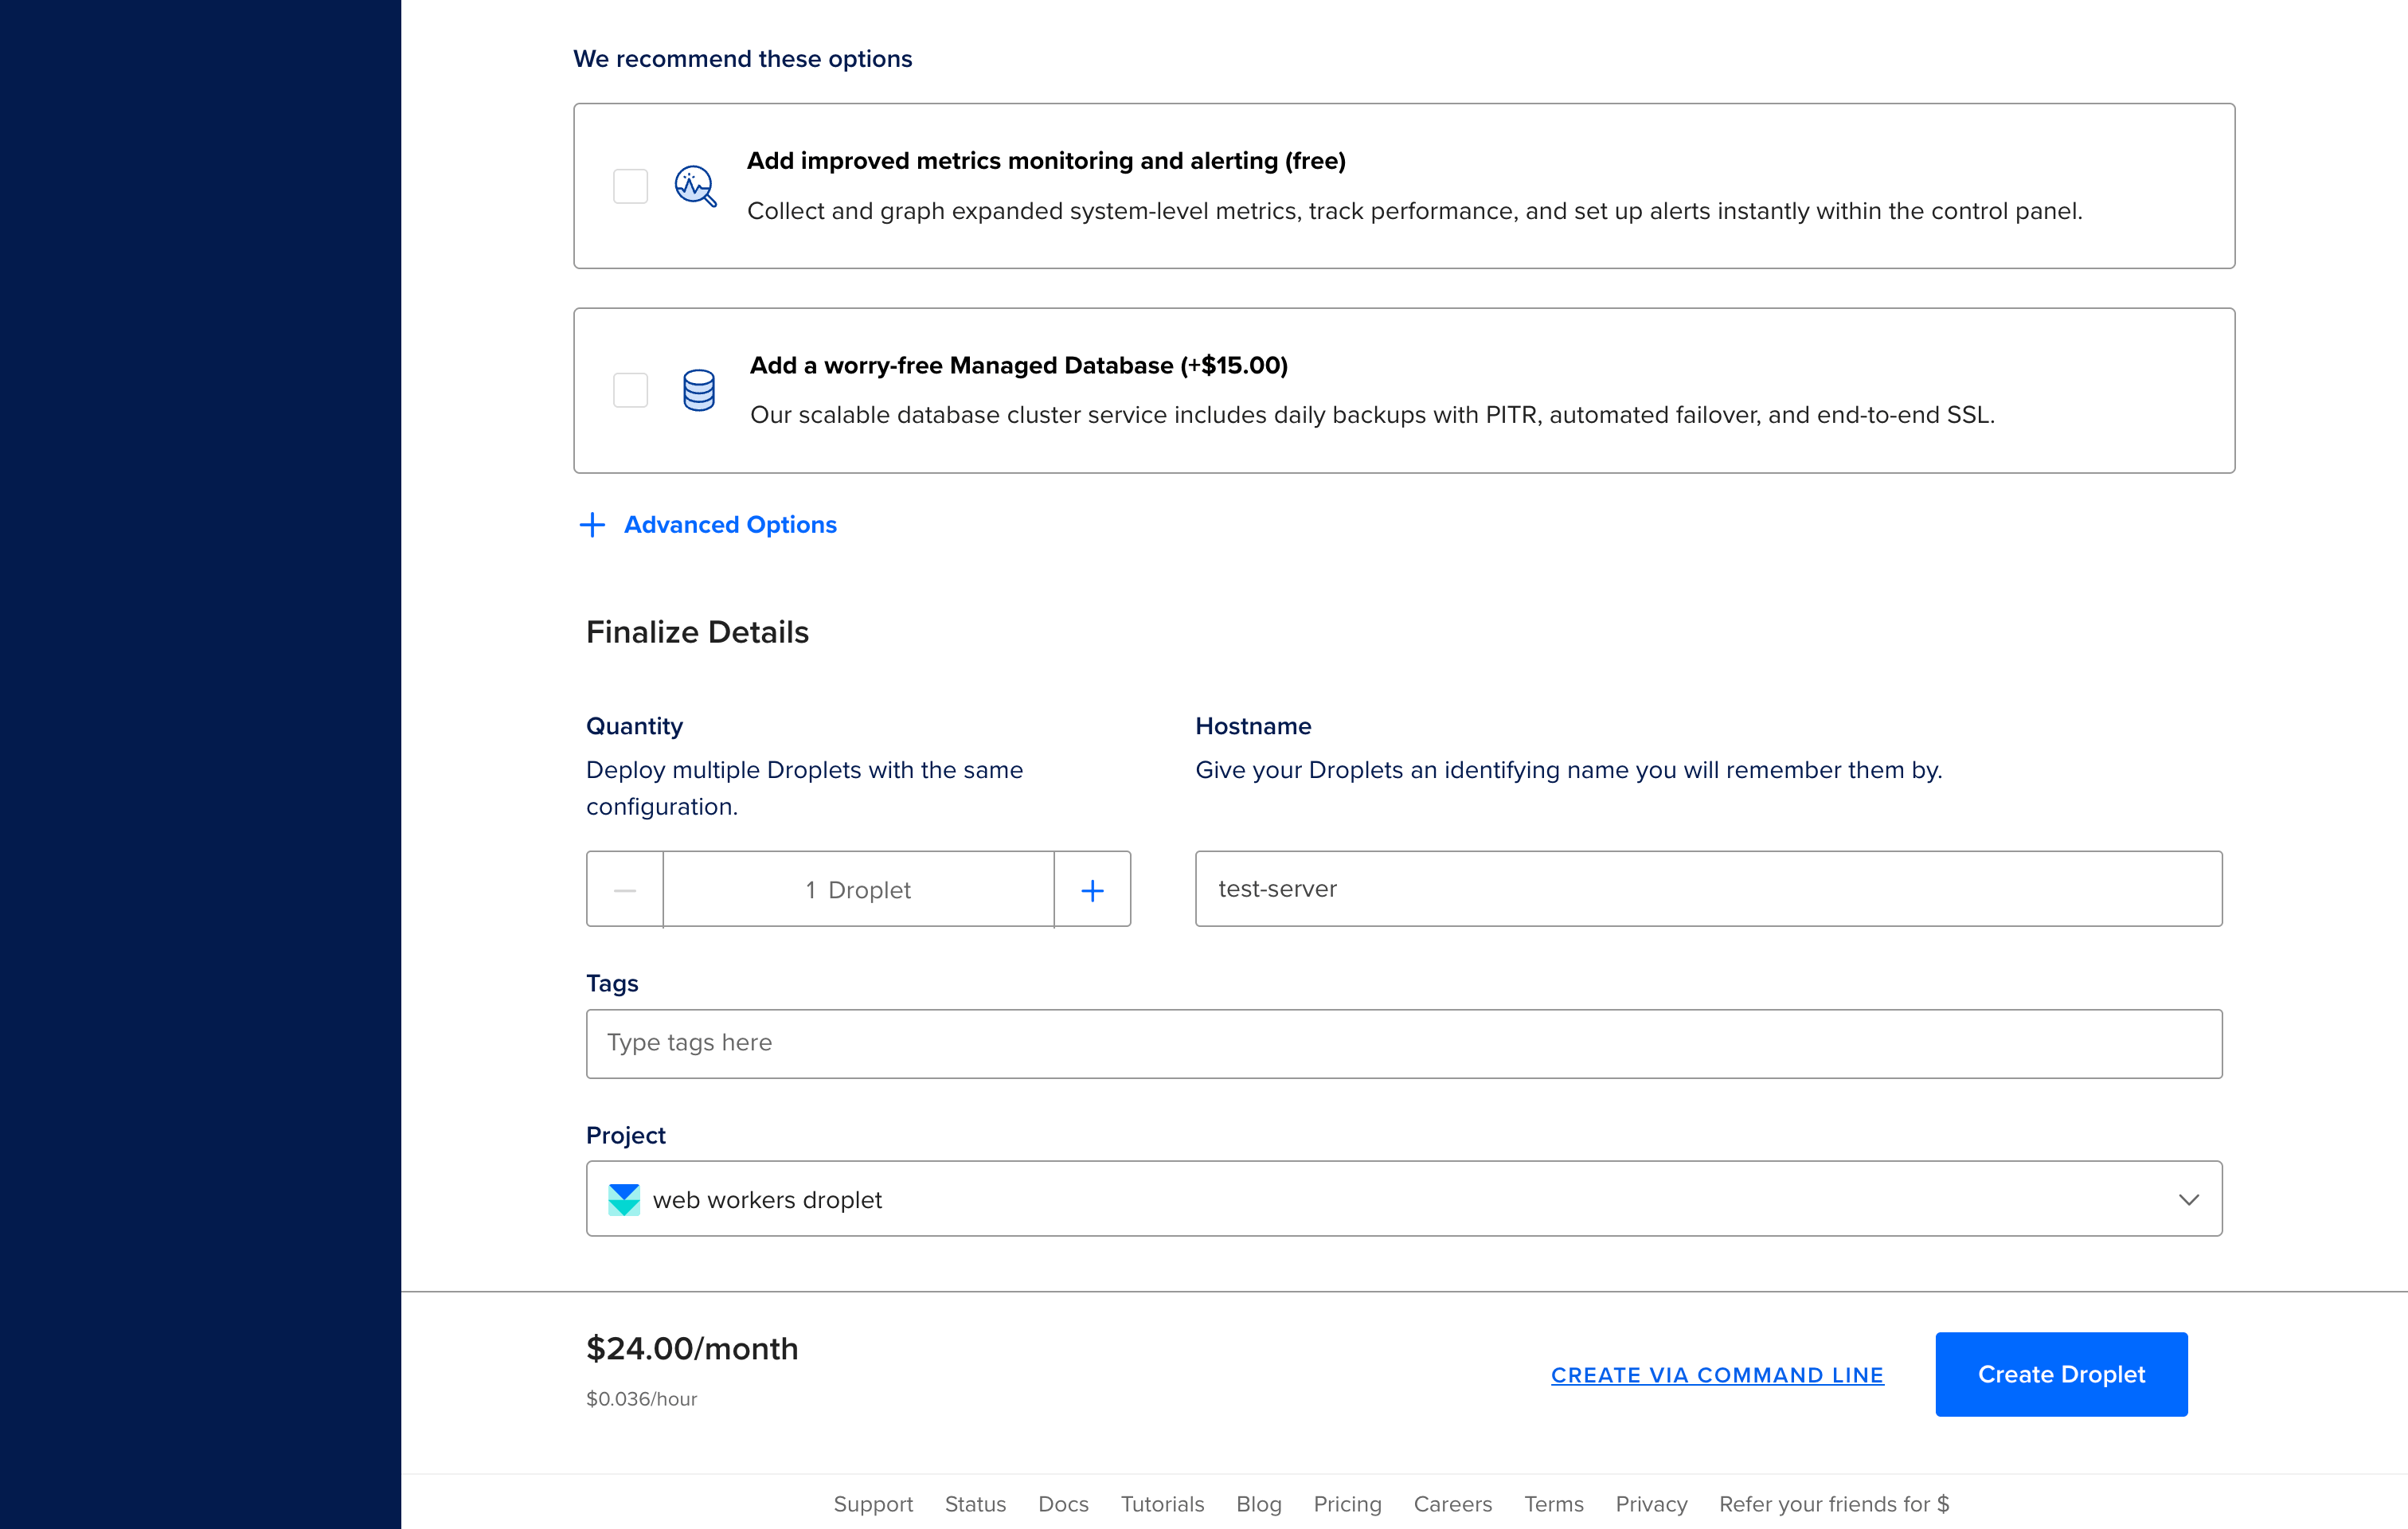The width and height of the screenshot is (2408, 1529).
Task: Expand the Advanced Options section
Action: [730, 524]
